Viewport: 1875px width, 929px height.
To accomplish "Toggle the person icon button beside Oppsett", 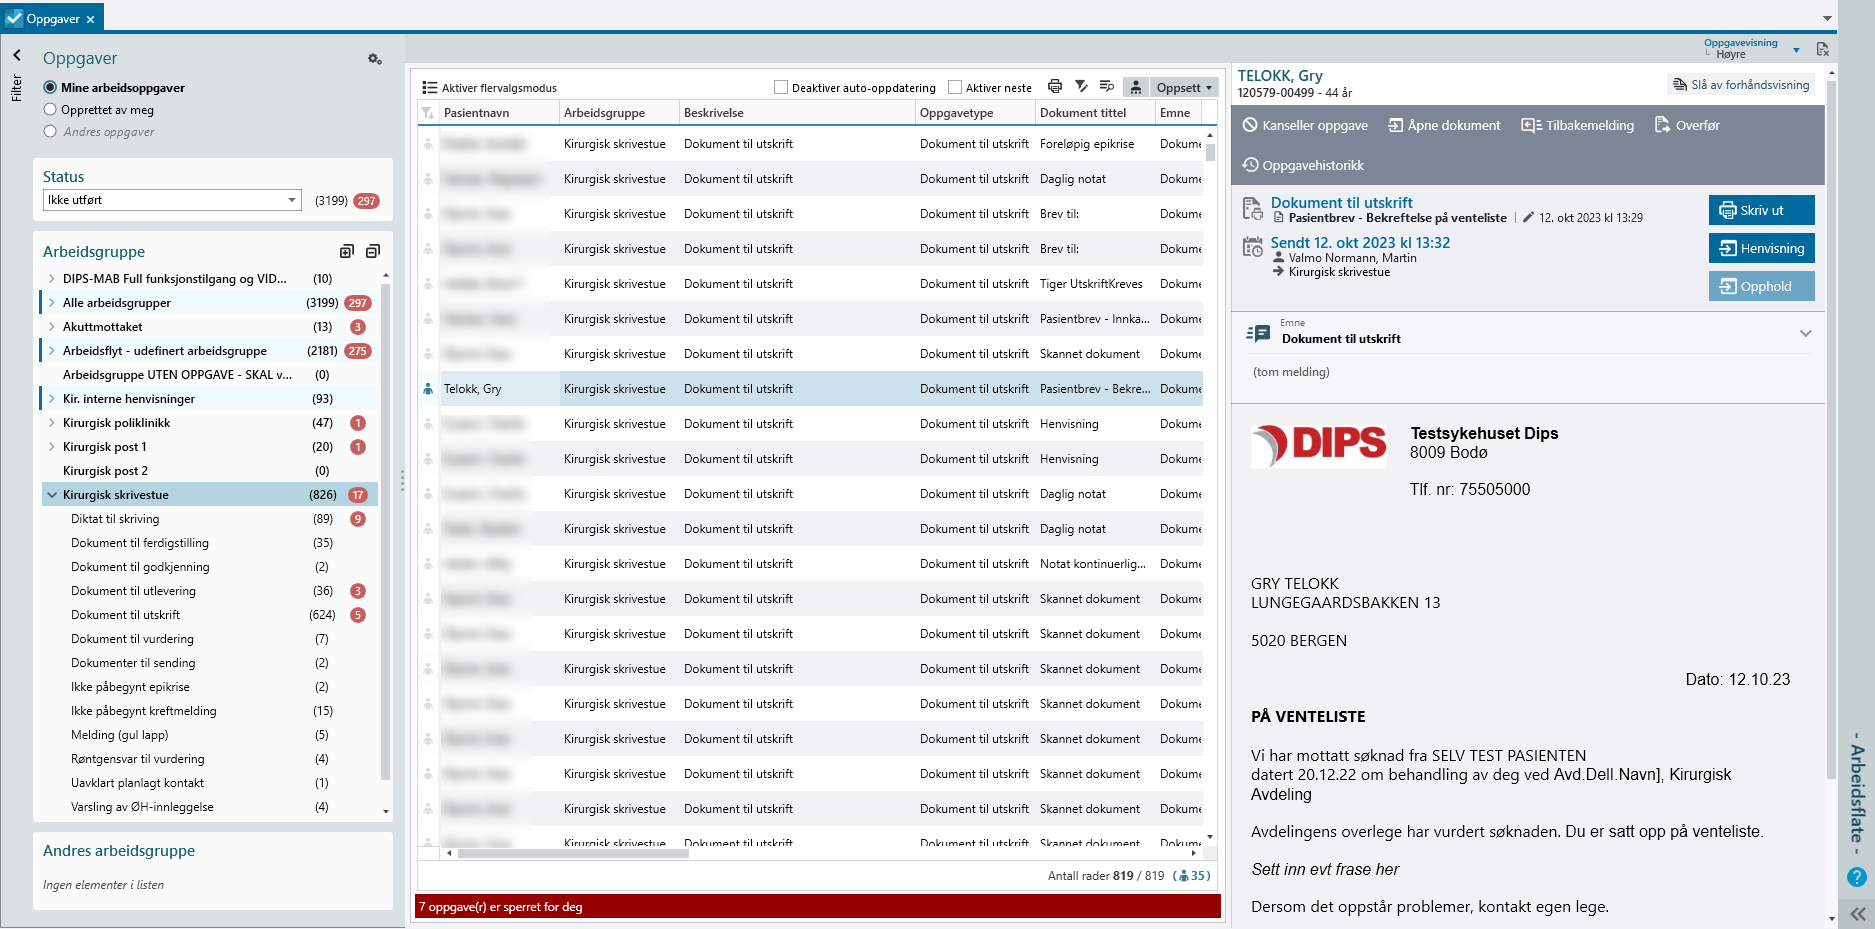I will pyautogui.click(x=1136, y=88).
